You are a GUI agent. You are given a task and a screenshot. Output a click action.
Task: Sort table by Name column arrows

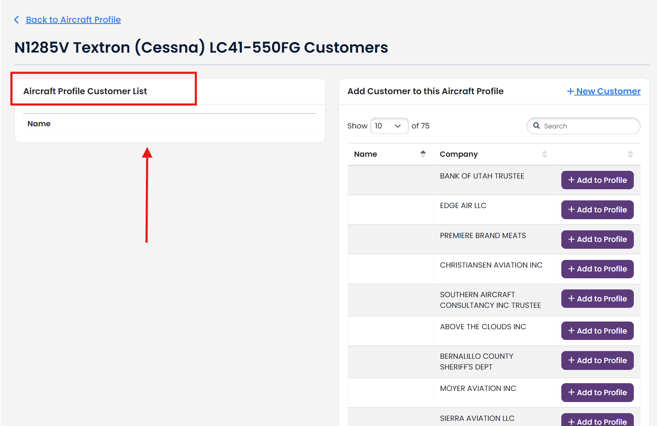[x=423, y=154]
